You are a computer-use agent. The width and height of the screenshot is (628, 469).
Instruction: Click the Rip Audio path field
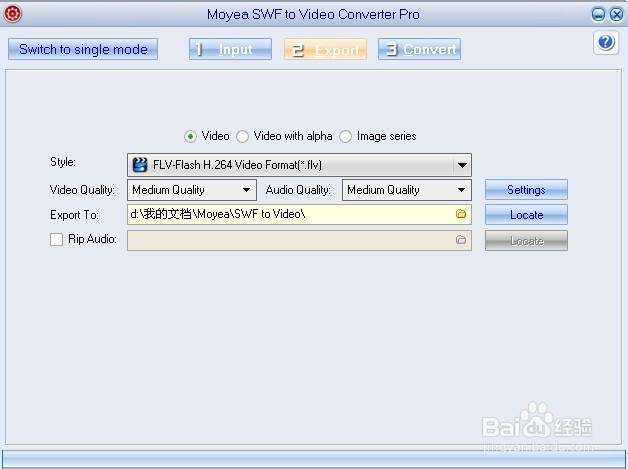[x=299, y=240]
